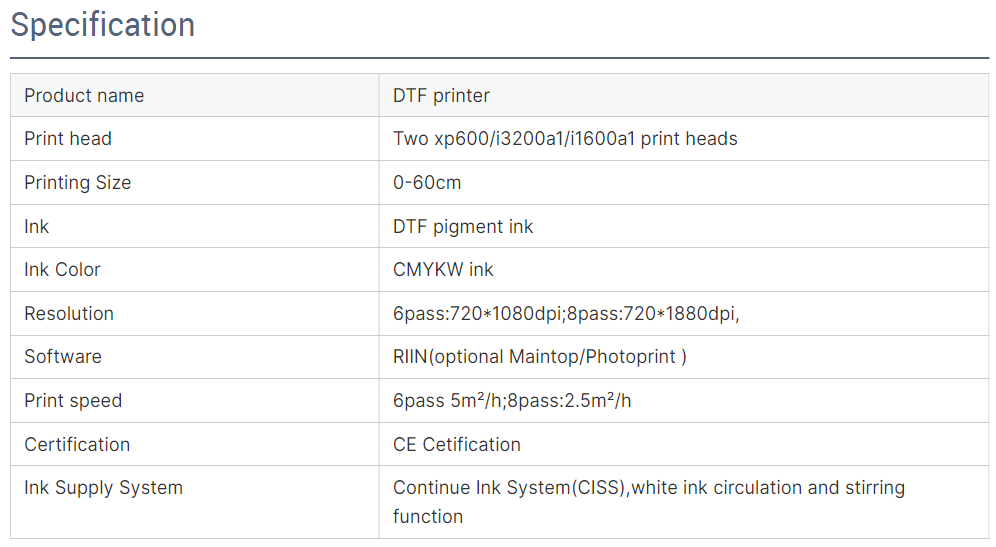Click the DTF printer value
The image size is (996, 547).
point(441,96)
